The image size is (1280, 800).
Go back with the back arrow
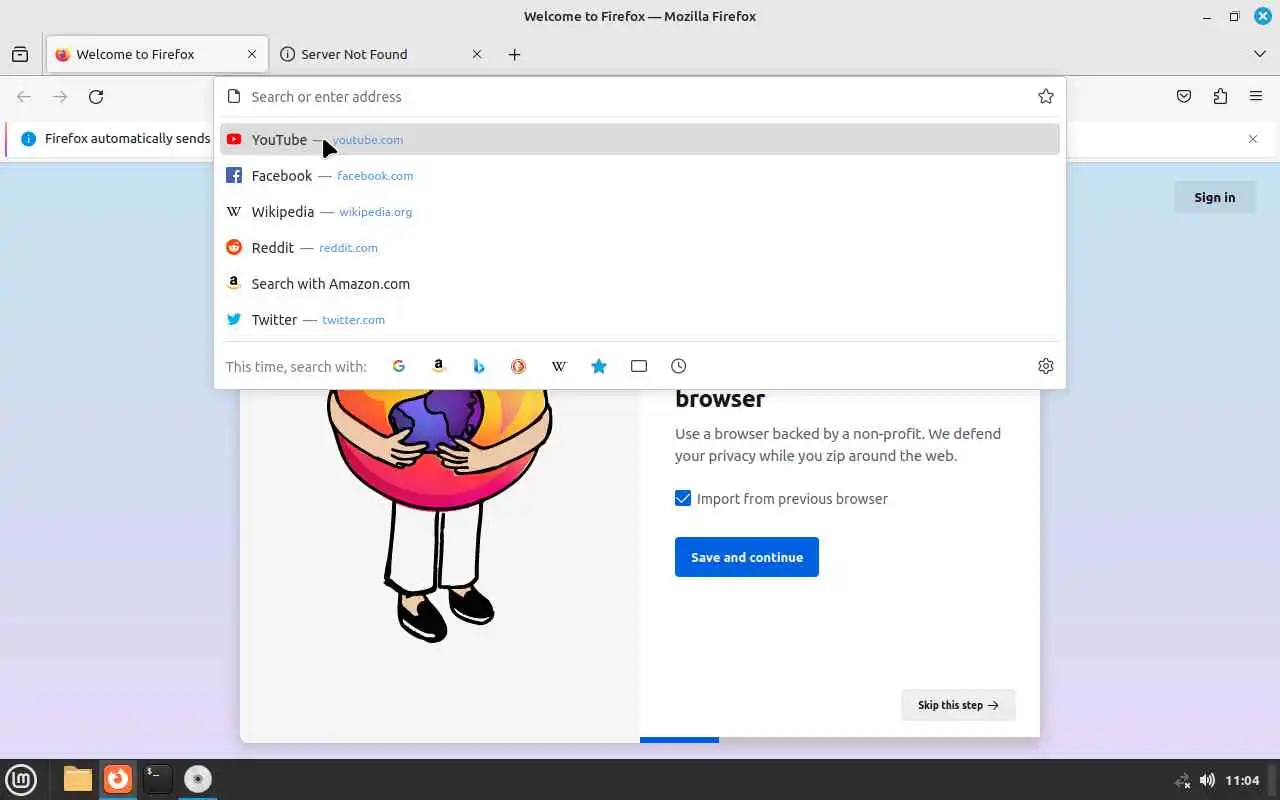(x=24, y=97)
